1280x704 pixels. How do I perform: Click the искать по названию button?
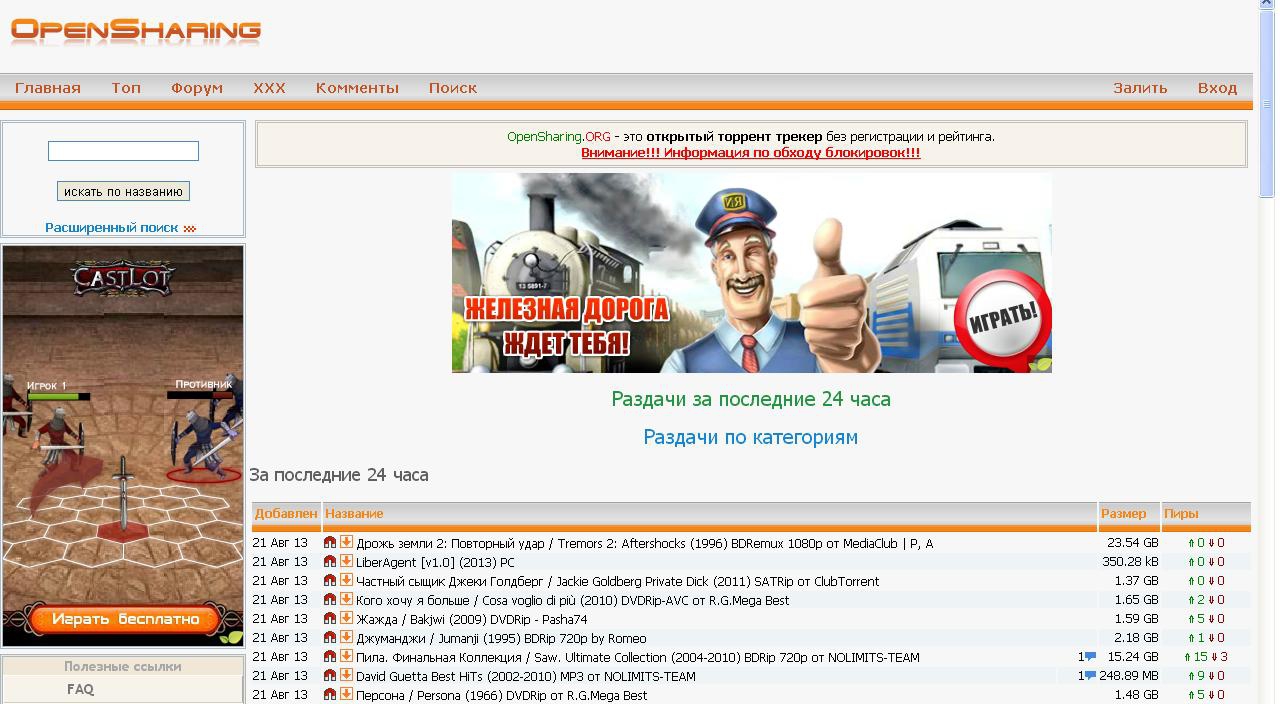(x=123, y=191)
